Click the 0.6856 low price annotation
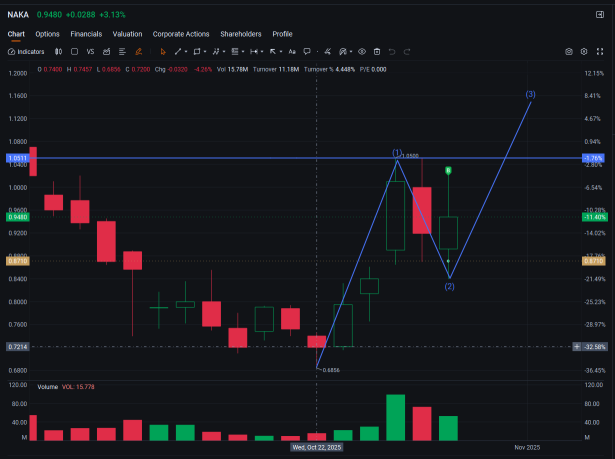Image resolution: width=615 pixels, height=459 pixels. [x=331, y=370]
